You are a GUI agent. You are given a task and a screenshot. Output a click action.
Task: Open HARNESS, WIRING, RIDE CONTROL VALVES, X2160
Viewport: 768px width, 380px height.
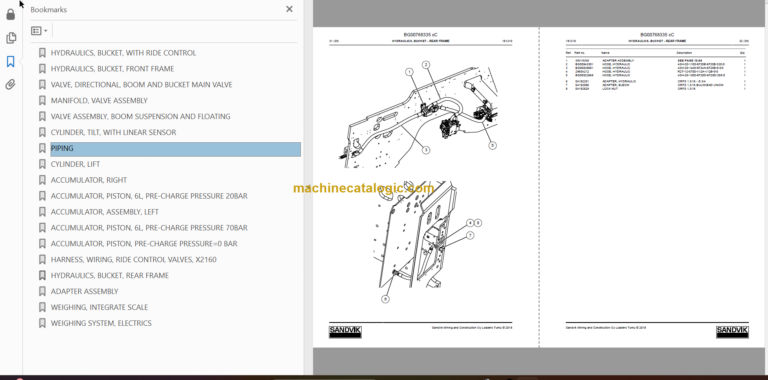pos(134,260)
